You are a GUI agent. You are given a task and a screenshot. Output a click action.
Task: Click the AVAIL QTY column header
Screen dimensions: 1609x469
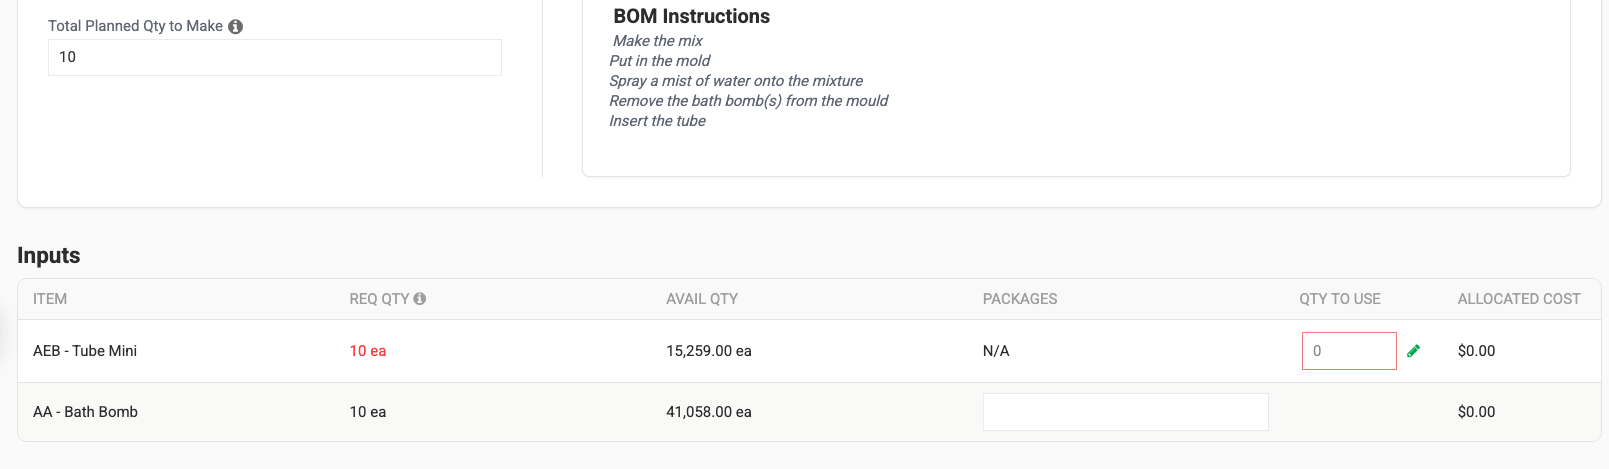[x=702, y=299]
